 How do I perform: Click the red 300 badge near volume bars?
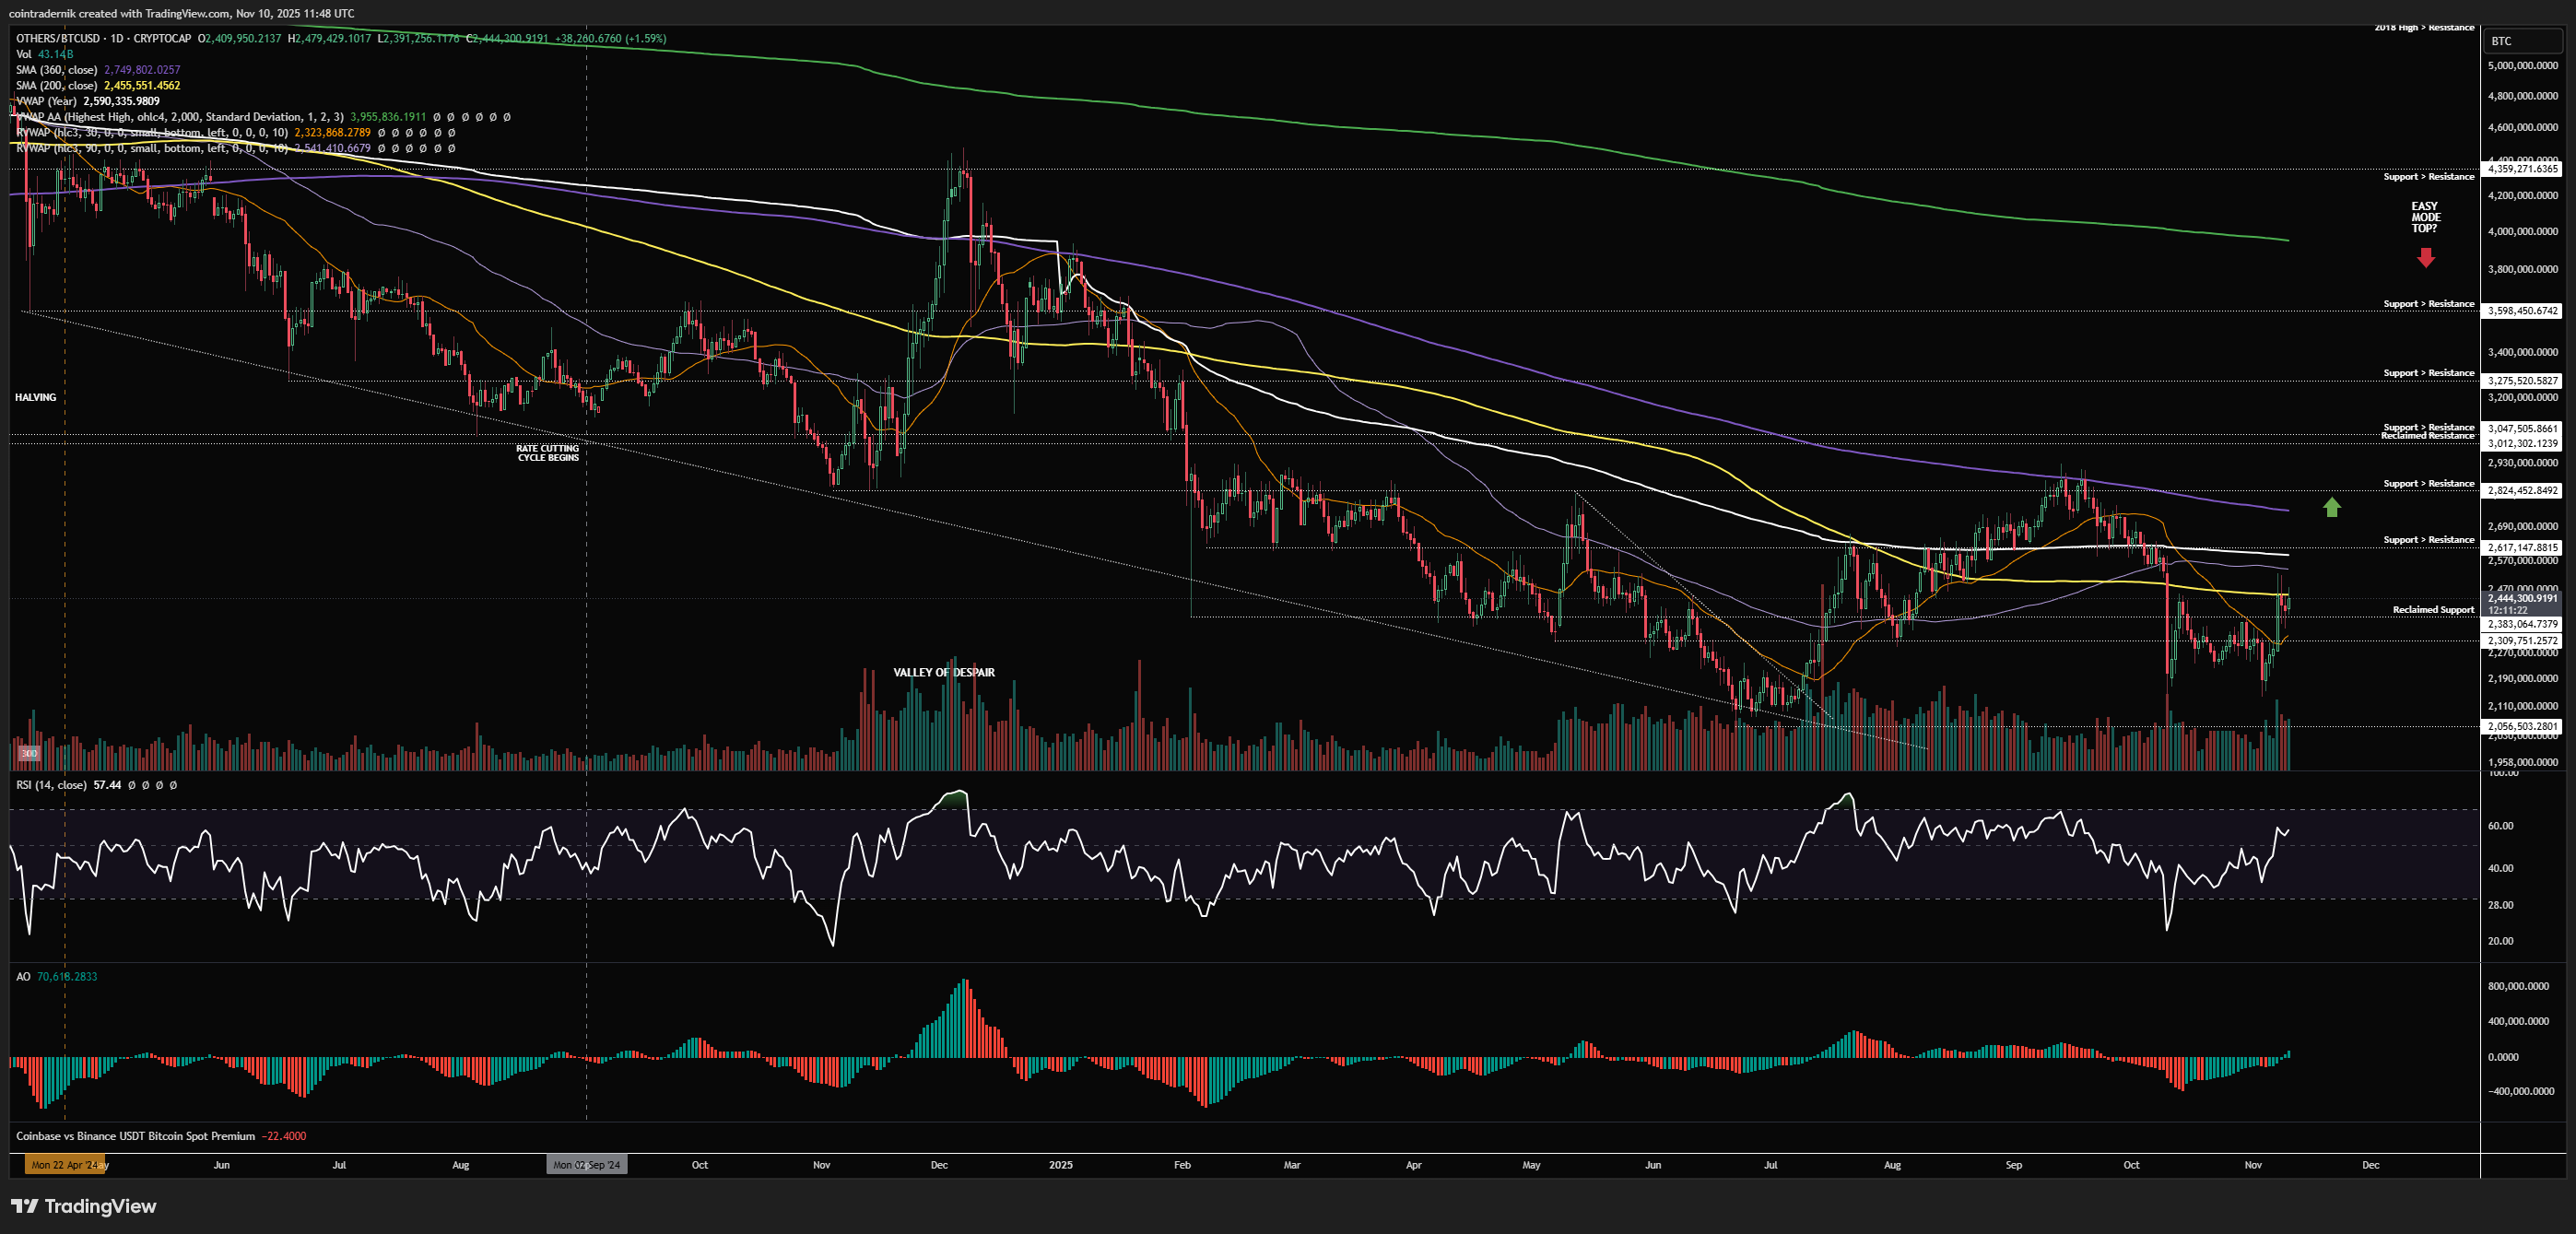tap(29, 753)
